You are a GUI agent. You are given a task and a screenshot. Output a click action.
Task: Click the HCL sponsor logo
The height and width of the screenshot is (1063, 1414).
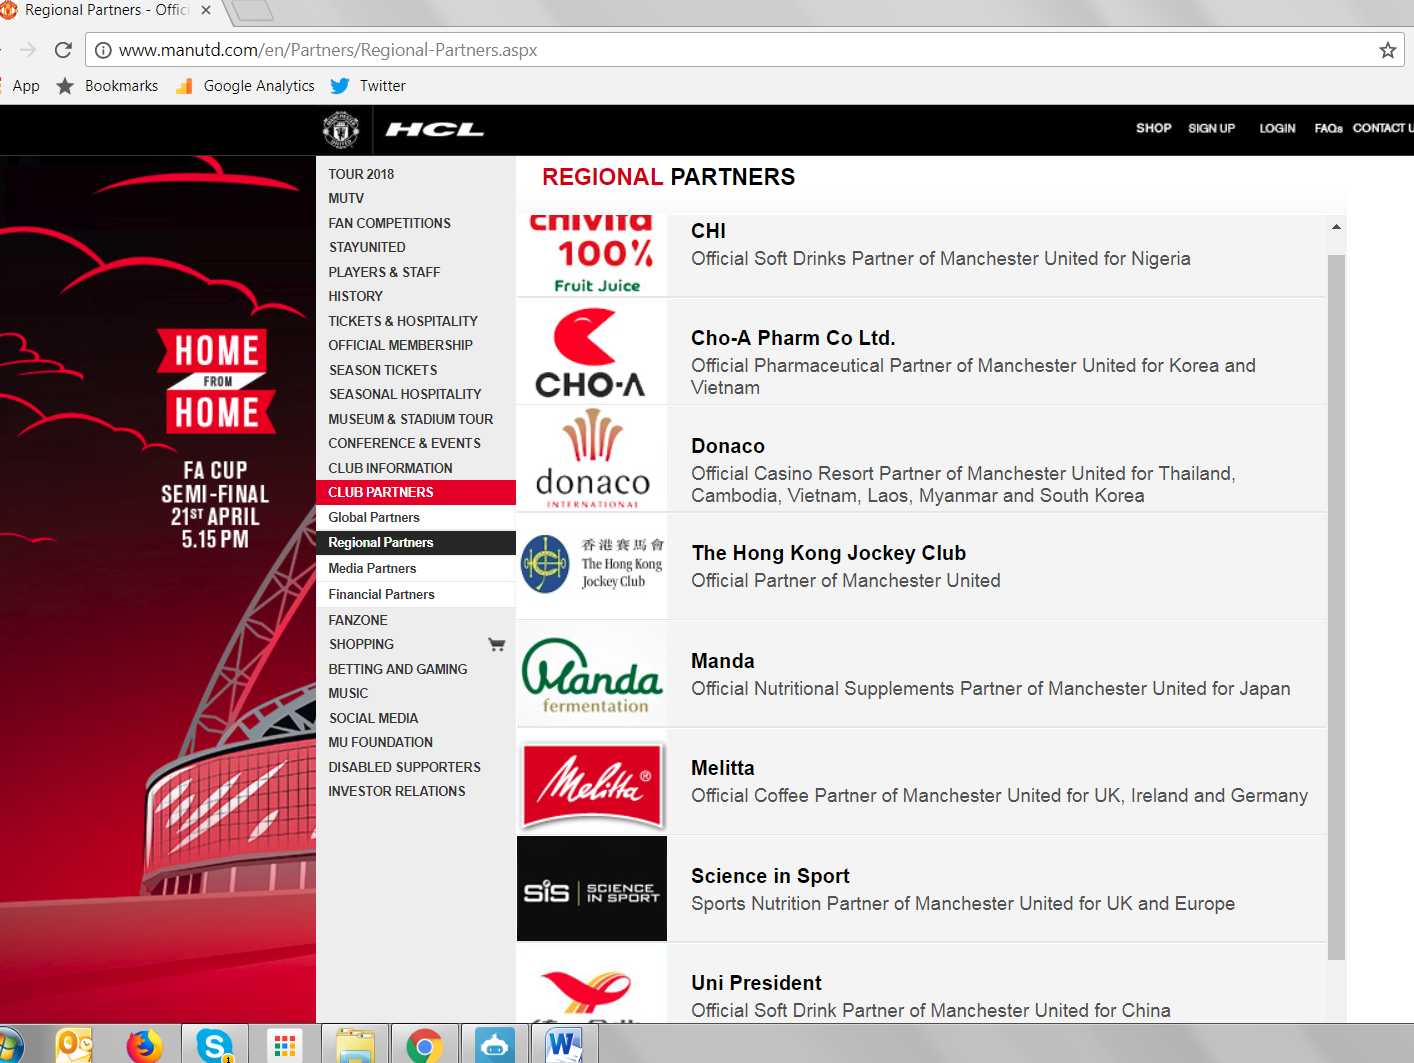[x=435, y=129]
